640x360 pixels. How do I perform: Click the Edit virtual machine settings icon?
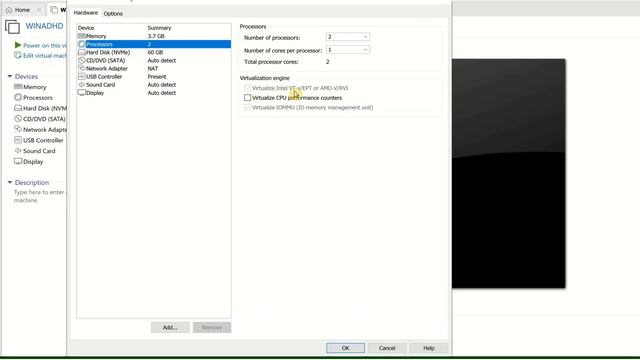coord(18,55)
